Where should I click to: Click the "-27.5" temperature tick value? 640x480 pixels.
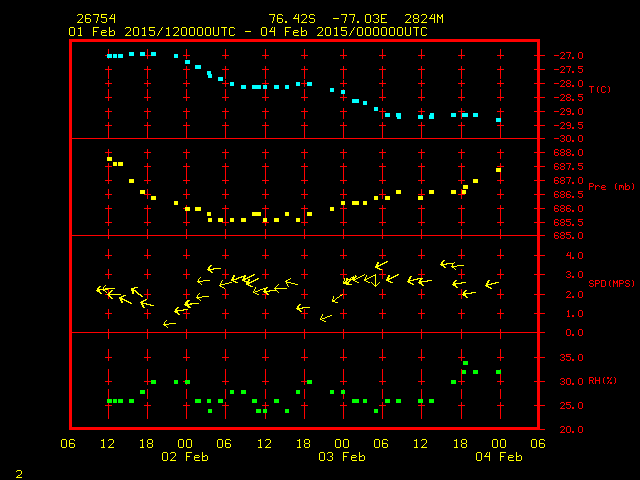click(x=568, y=70)
